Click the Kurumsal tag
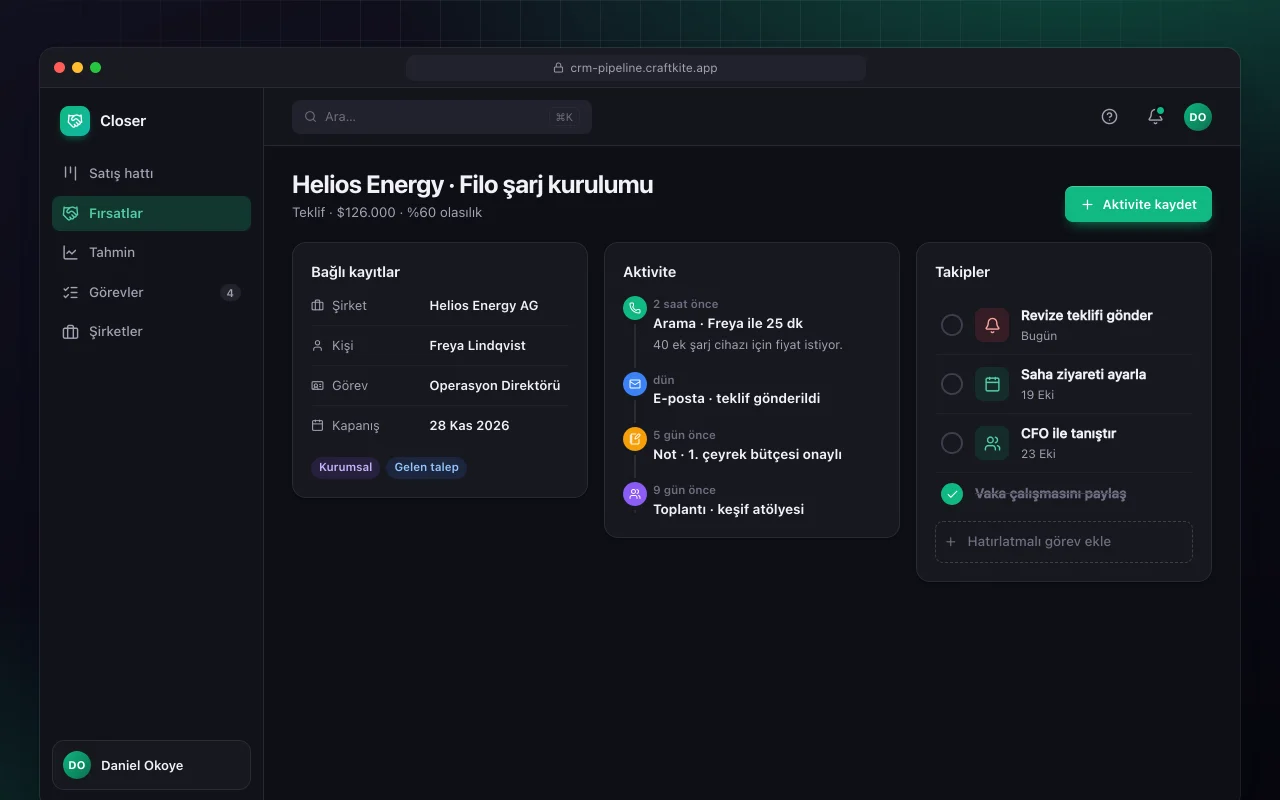This screenshot has height=800, width=1280. click(x=346, y=467)
